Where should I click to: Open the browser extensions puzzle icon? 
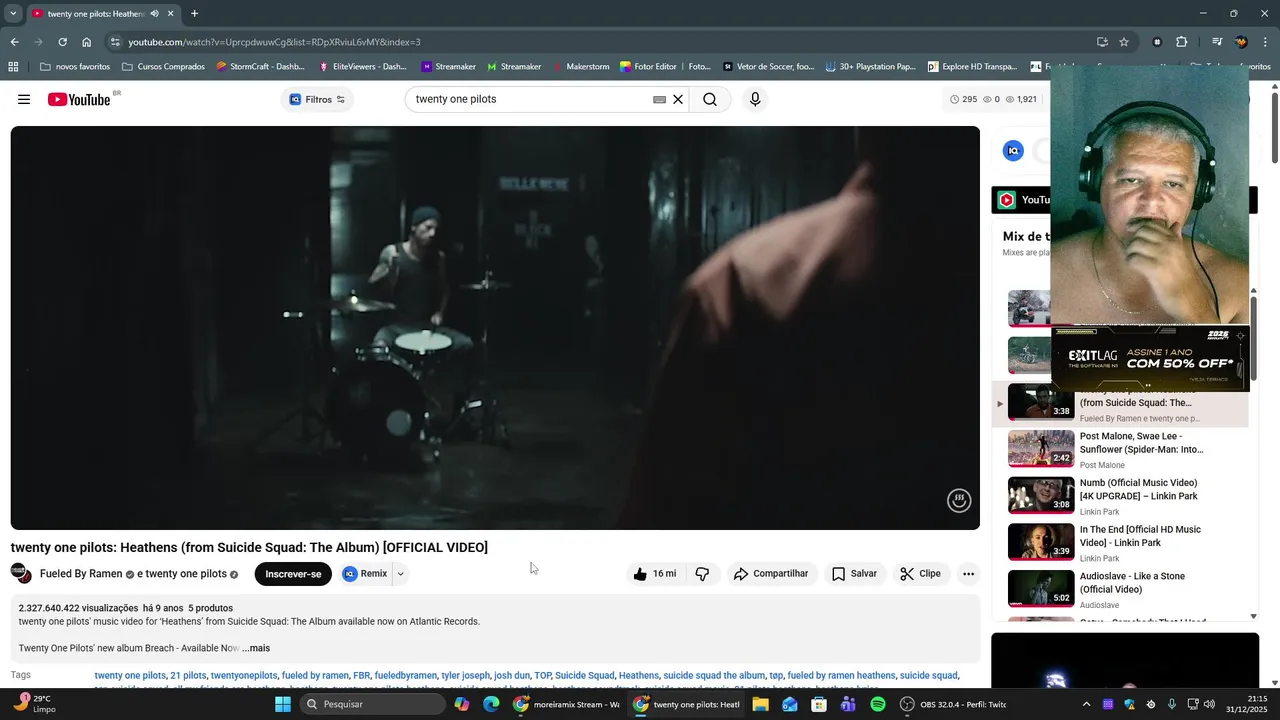pos(1181,42)
